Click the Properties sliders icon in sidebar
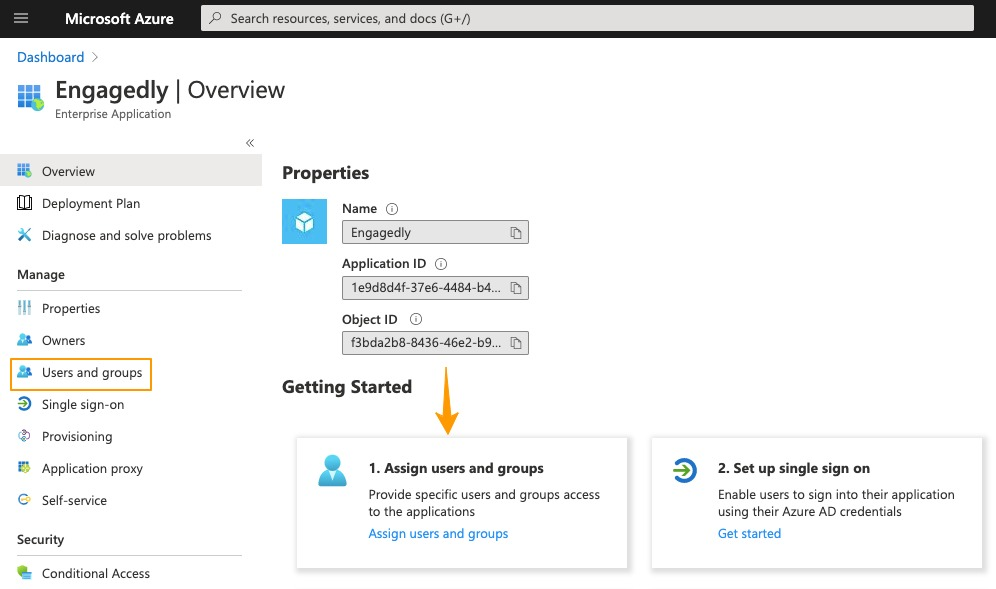The image size is (996, 589). 24,308
